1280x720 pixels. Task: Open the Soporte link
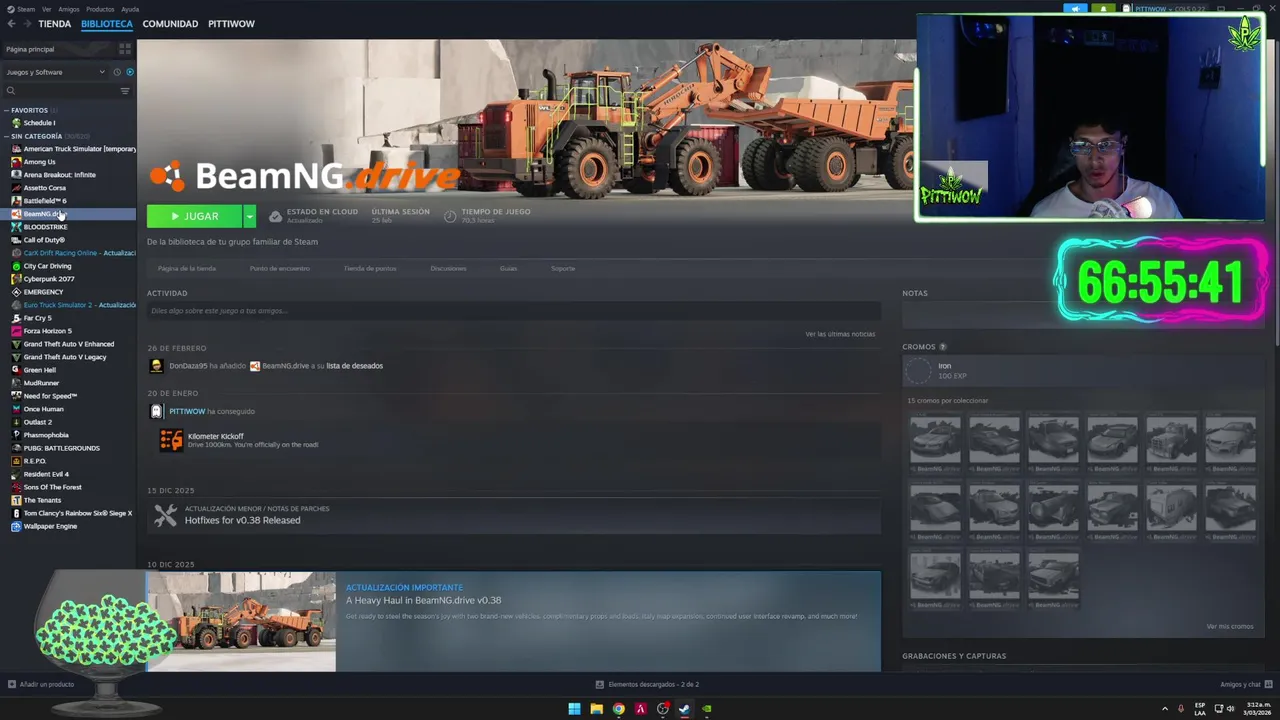click(x=563, y=268)
